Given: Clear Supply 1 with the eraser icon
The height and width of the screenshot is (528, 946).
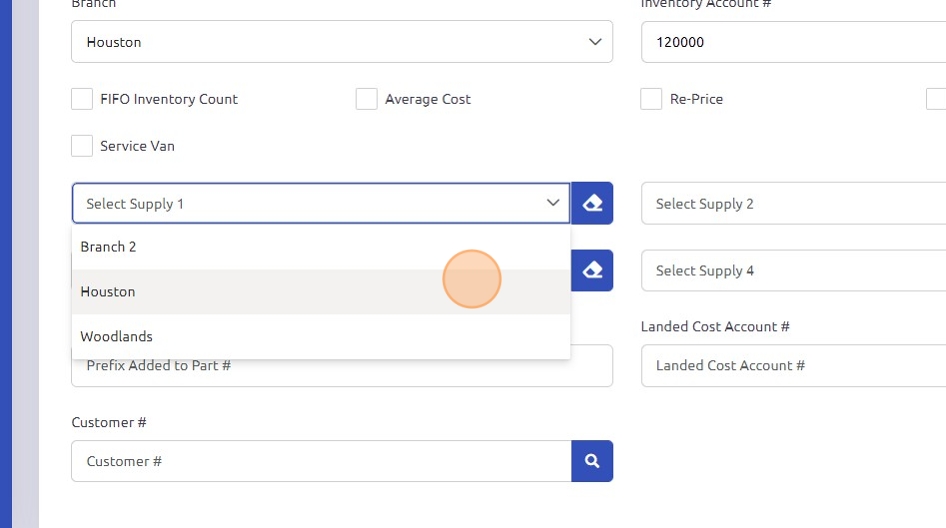Looking at the screenshot, I should tap(592, 203).
